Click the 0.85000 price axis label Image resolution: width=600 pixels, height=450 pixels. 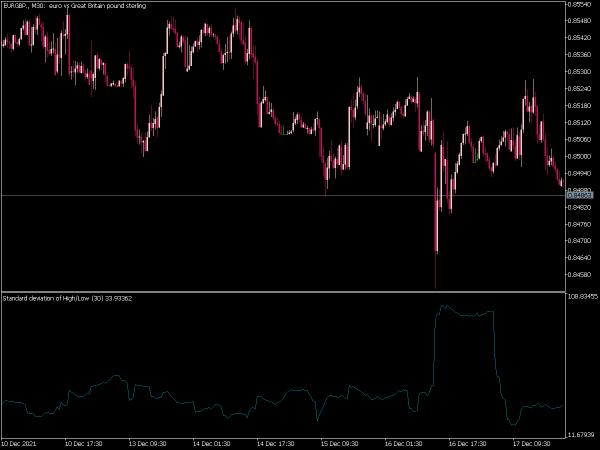coord(579,157)
